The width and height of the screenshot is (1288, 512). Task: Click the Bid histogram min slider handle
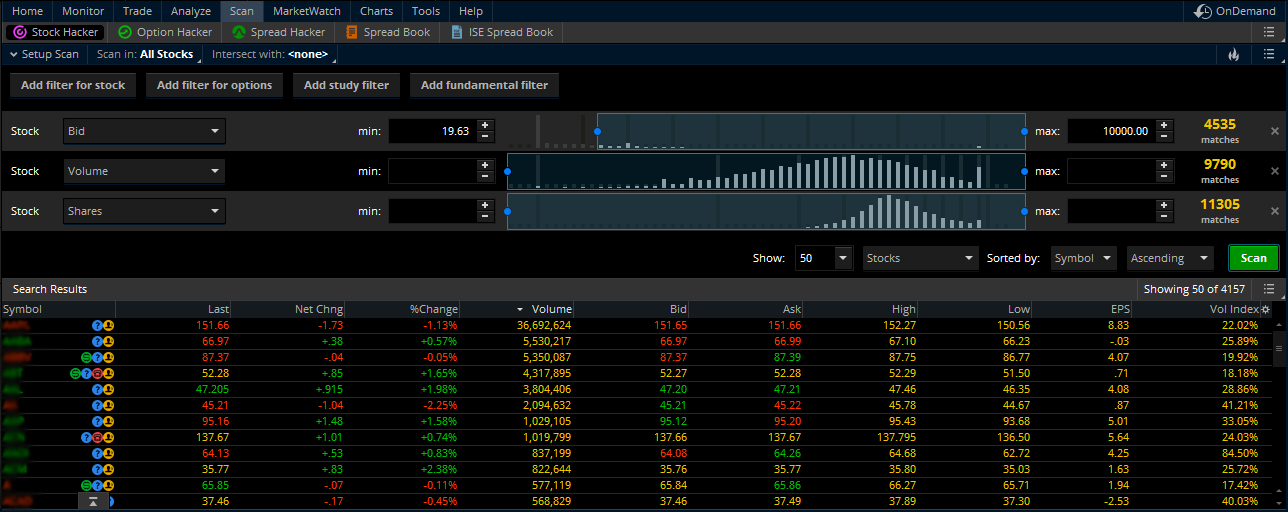tap(598, 131)
